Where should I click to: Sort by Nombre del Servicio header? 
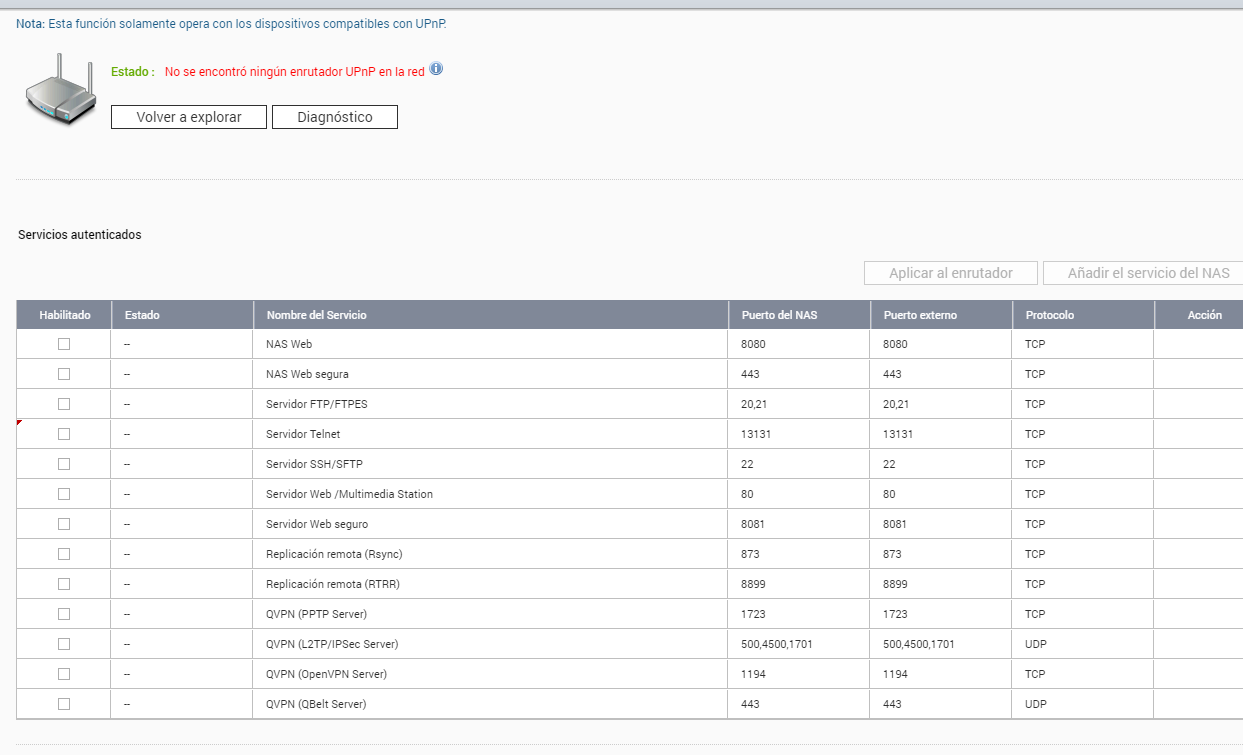point(316,315)
